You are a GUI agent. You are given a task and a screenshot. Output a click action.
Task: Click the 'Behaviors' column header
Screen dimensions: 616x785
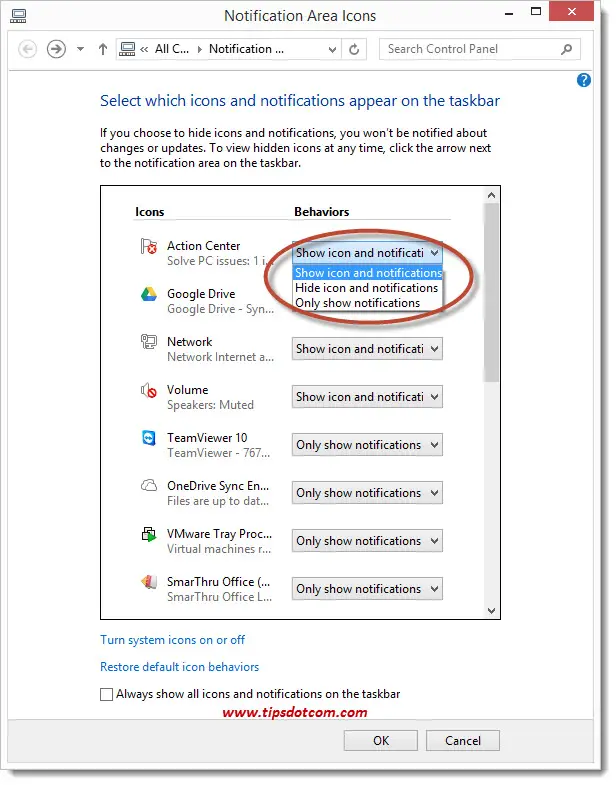click(x=322, y=212)
